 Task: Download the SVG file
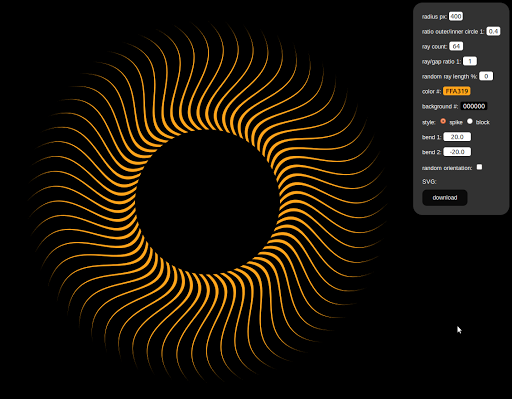[x=445, y=198]
